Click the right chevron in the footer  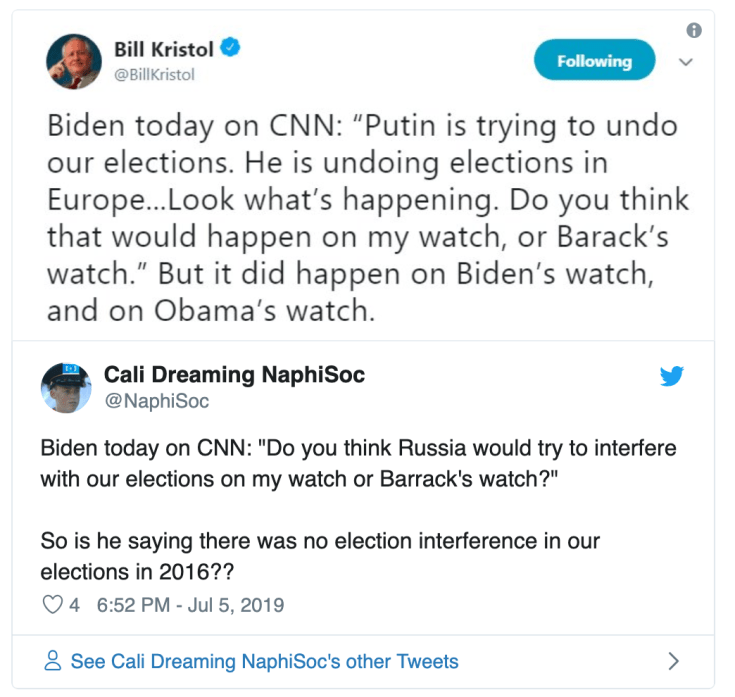coord(673,661)
